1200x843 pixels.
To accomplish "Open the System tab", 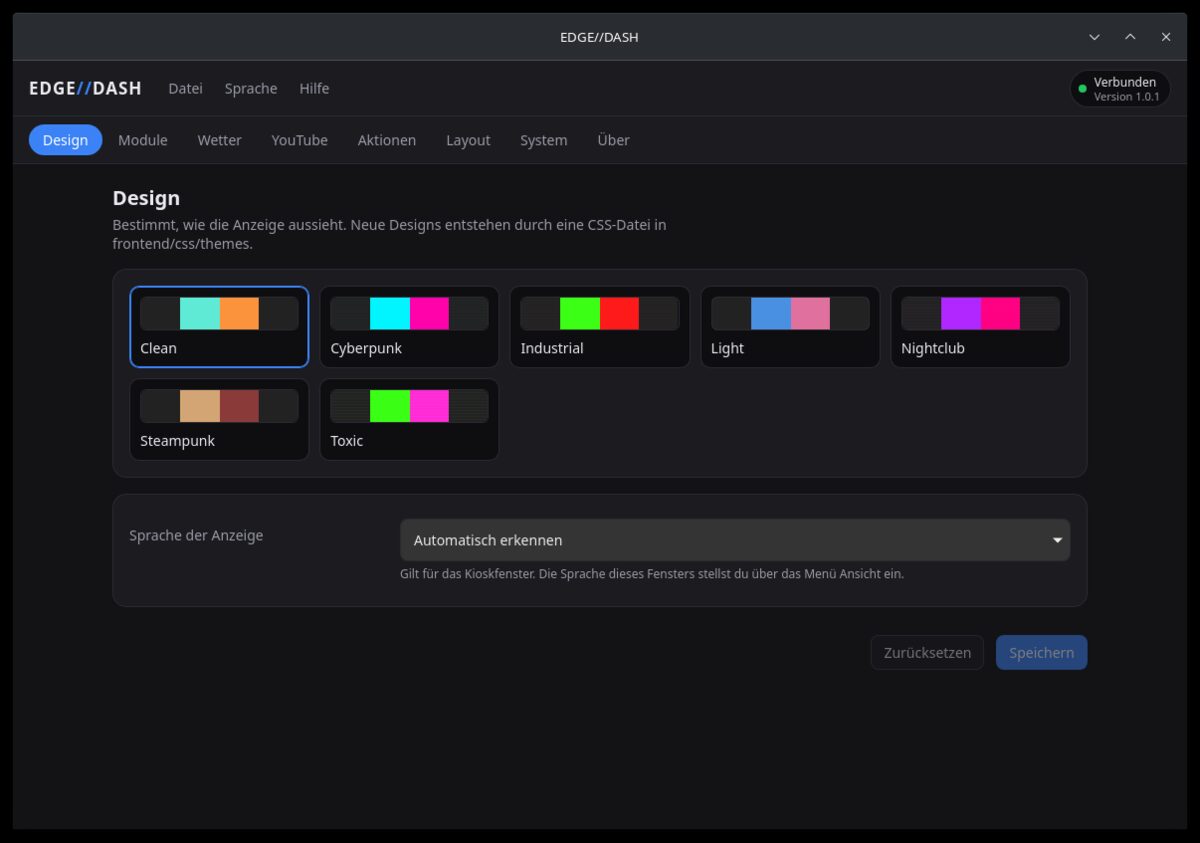I will pos(543,140).
